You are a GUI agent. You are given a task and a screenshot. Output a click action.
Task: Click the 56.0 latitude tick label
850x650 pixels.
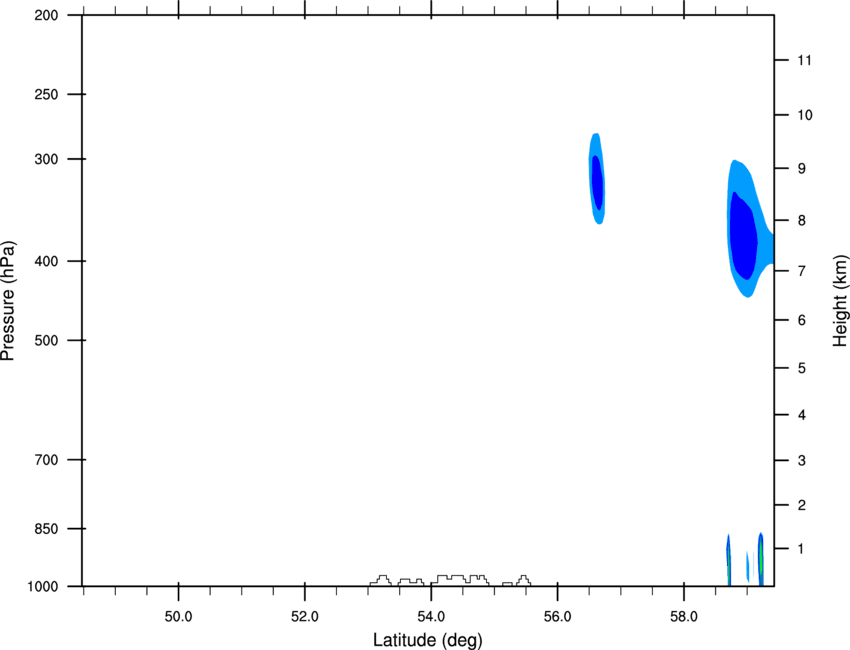(x=557, y=617)
